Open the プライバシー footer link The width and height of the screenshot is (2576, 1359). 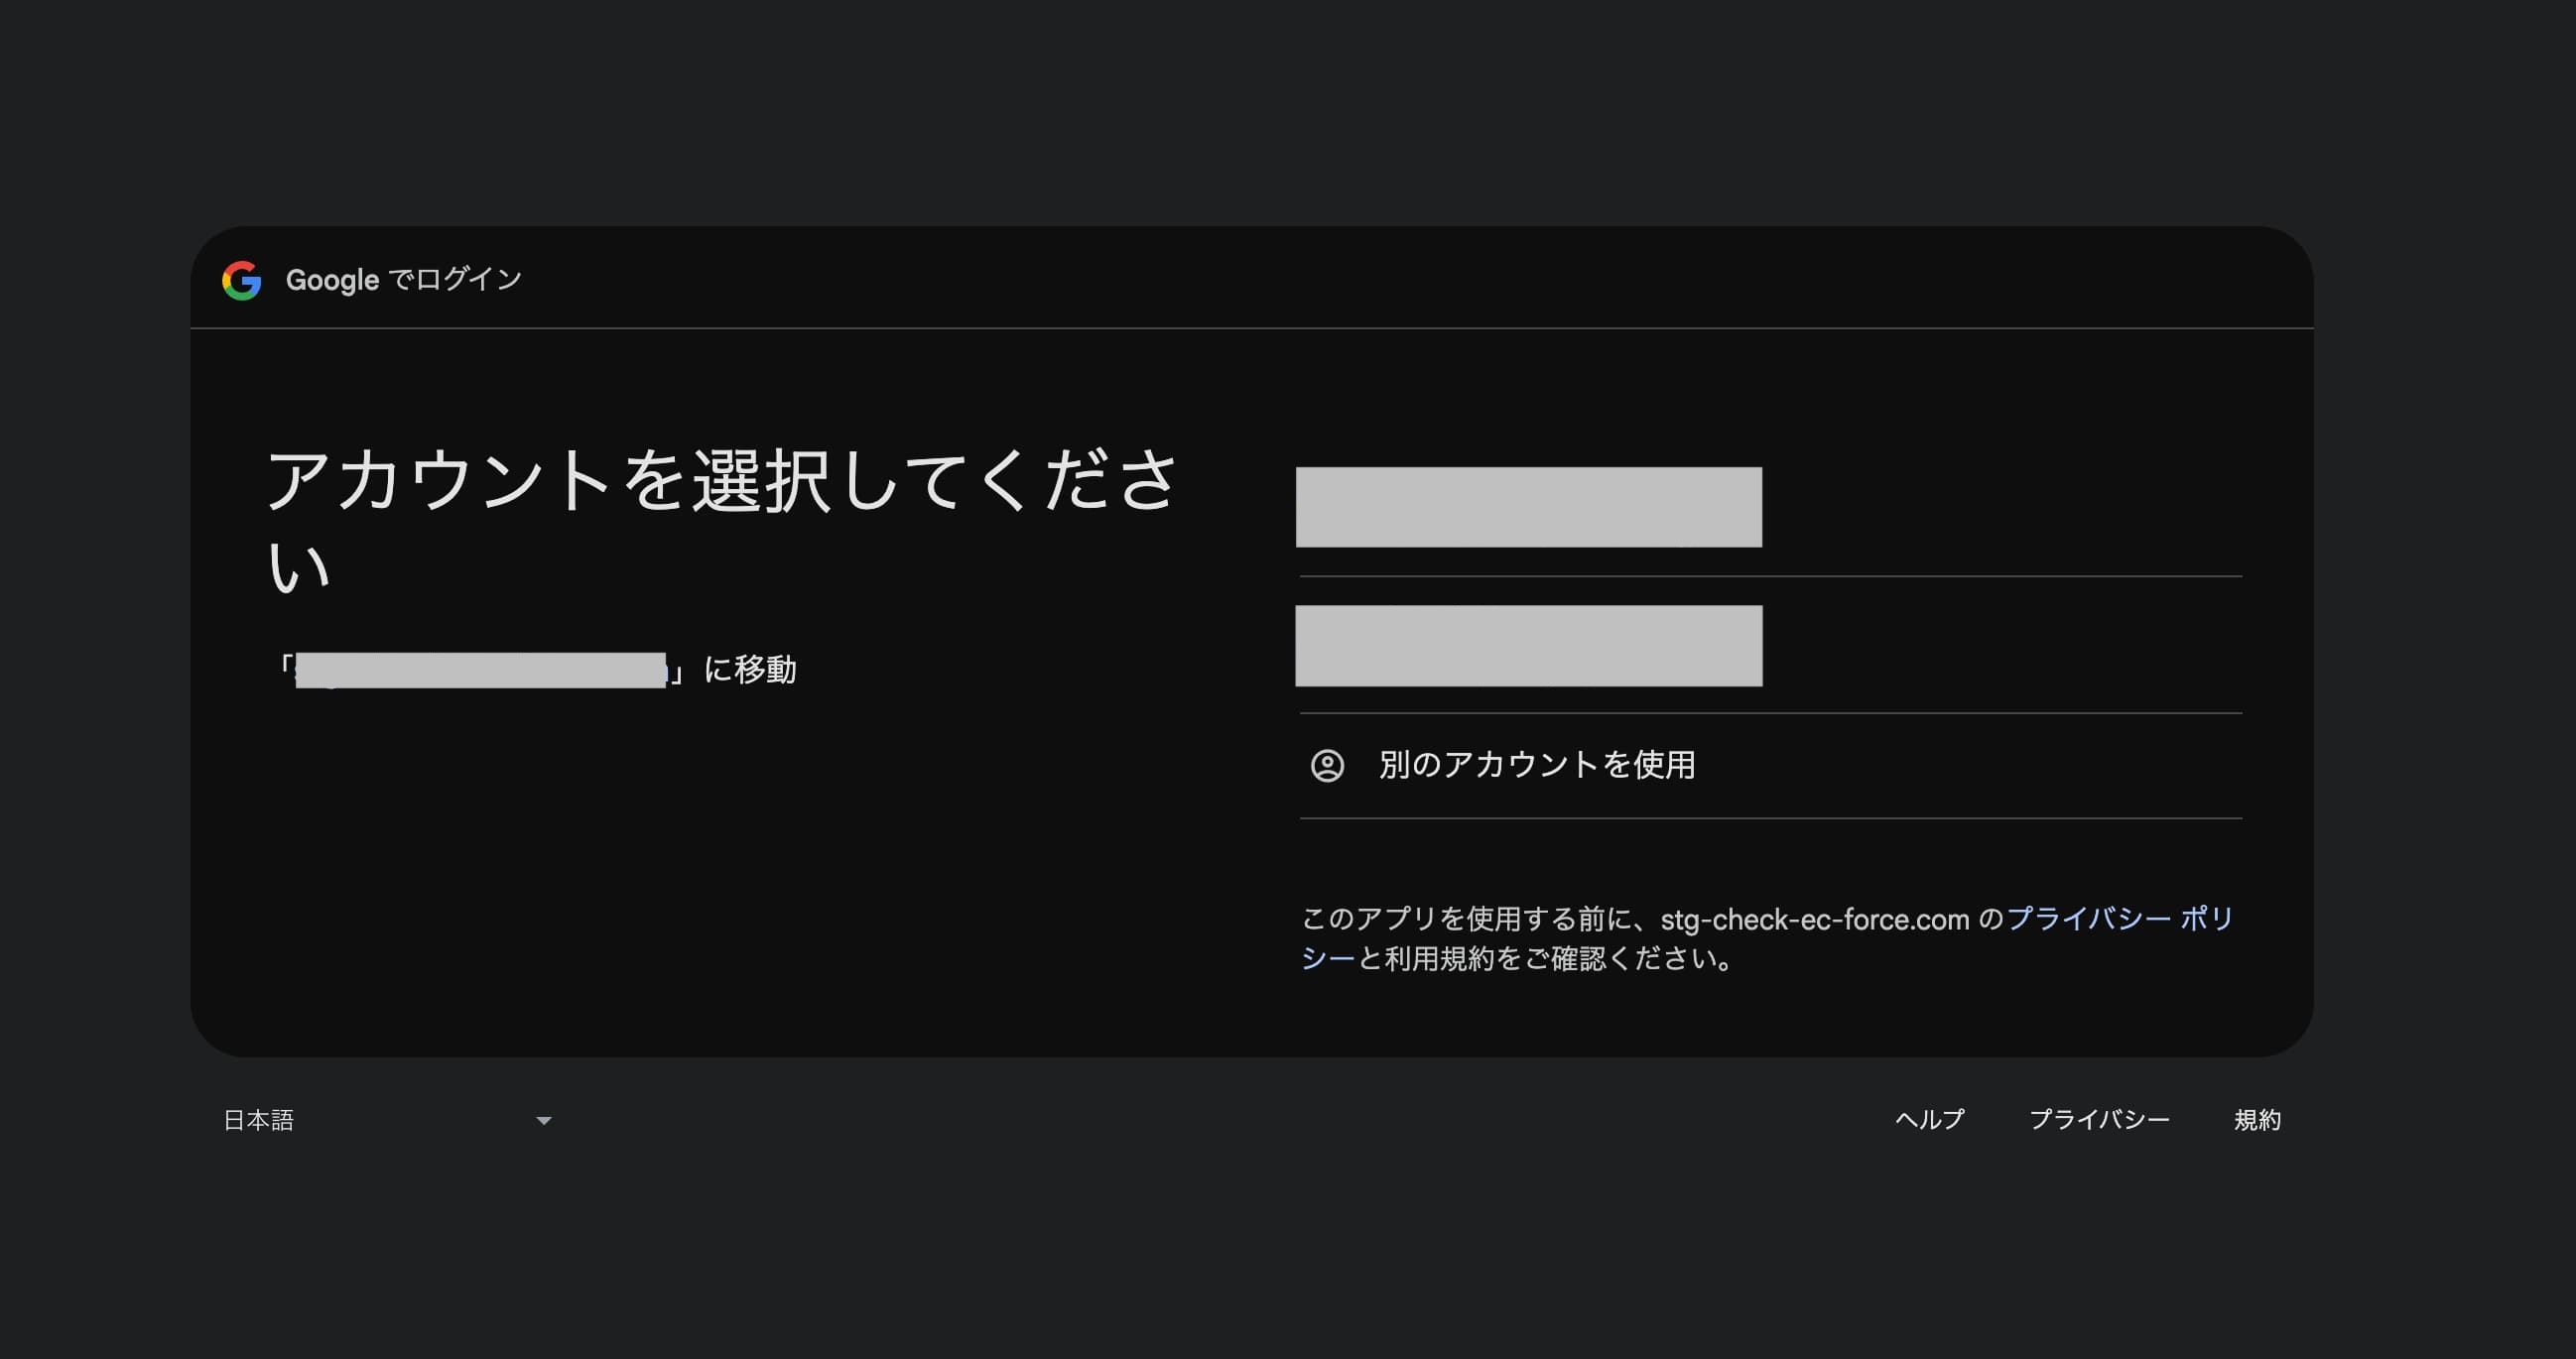(x=2099, y=1120)
